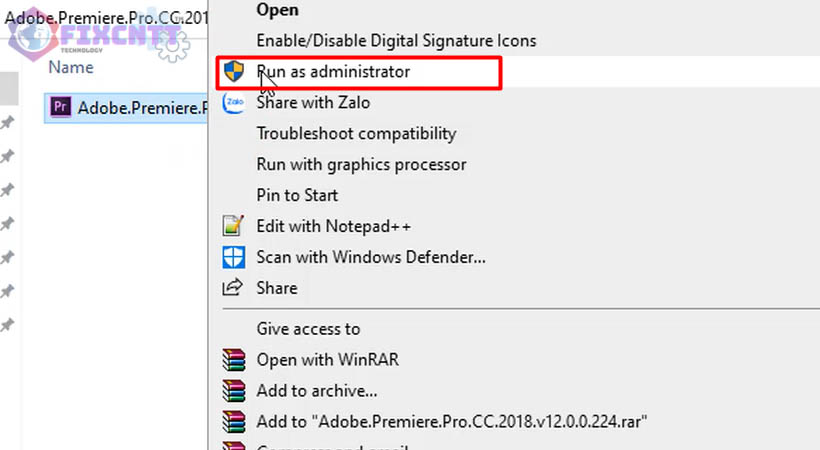
Task: Click the Premiere Pro file icon
Action: [60, 106]
